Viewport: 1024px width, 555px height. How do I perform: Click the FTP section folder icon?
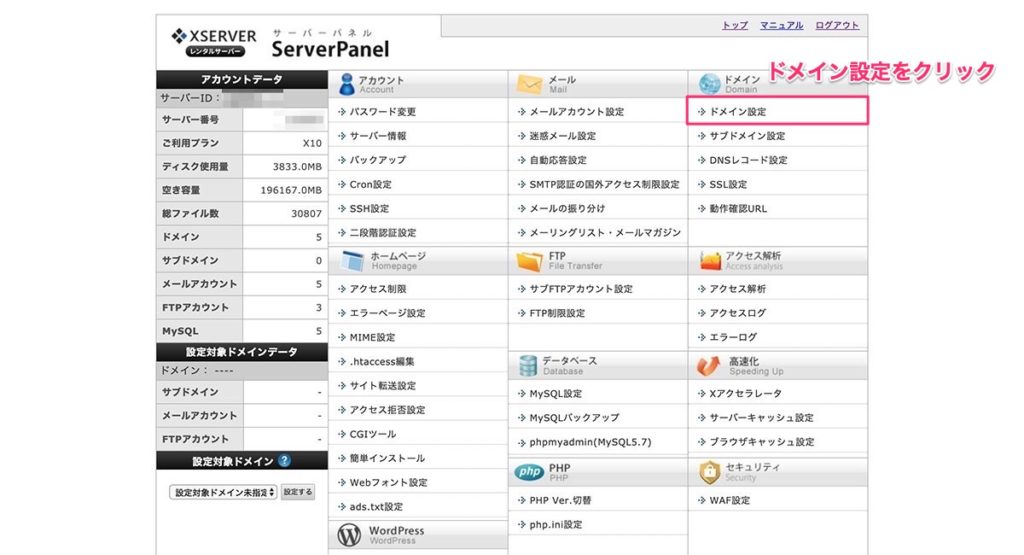pyautogui.click(x=528, y=261)
